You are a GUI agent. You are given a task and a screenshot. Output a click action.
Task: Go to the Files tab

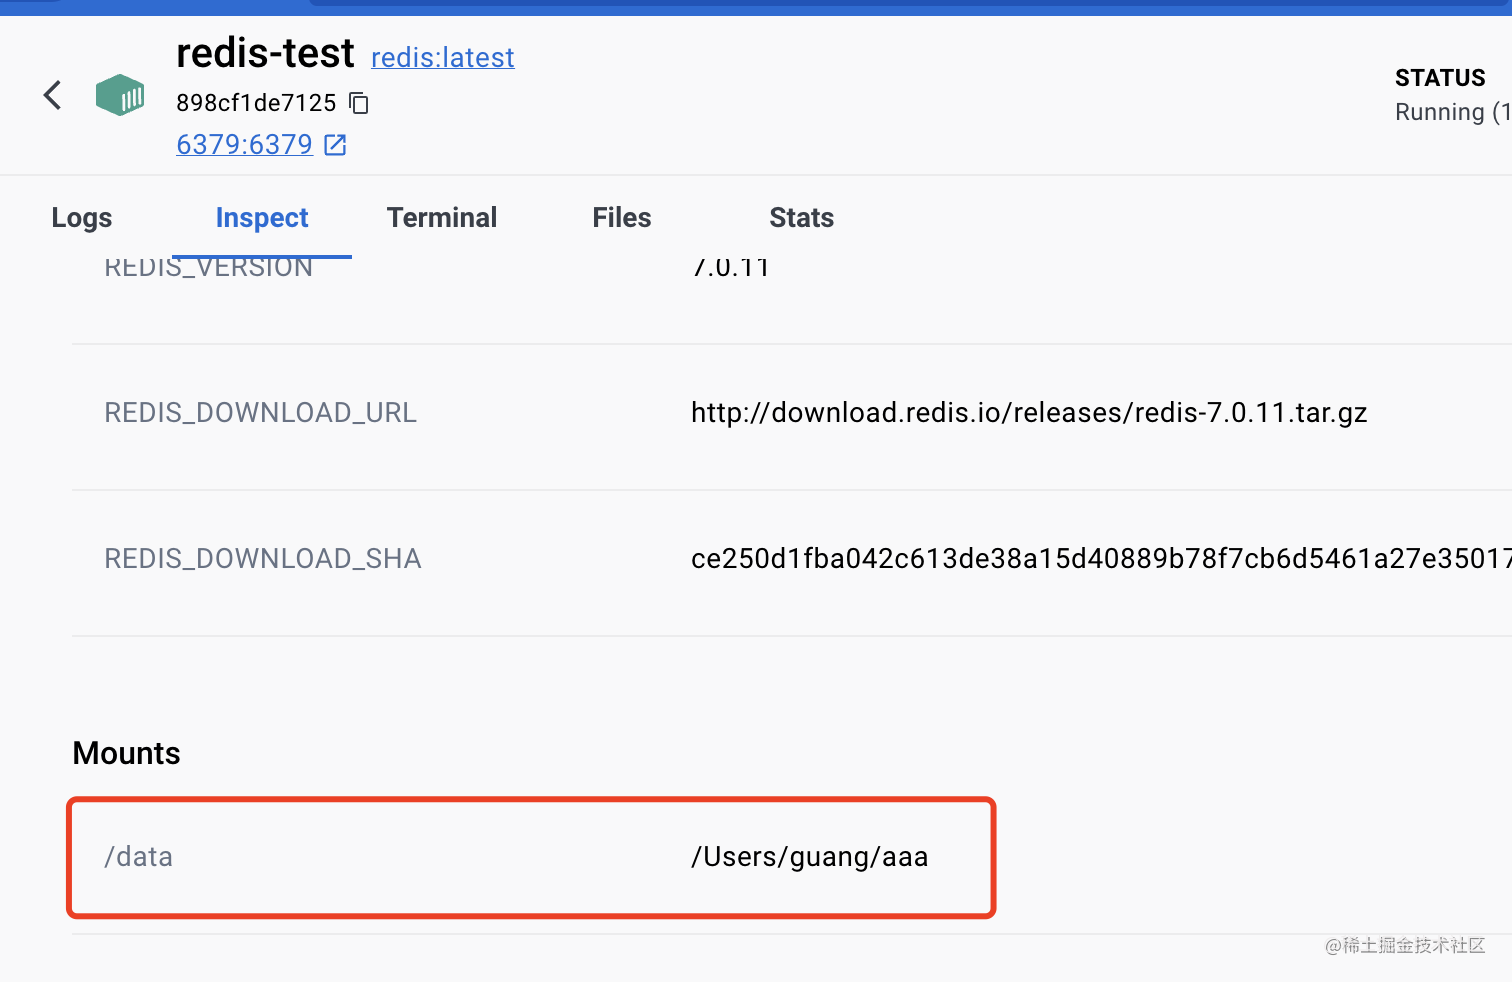(621, 218)
